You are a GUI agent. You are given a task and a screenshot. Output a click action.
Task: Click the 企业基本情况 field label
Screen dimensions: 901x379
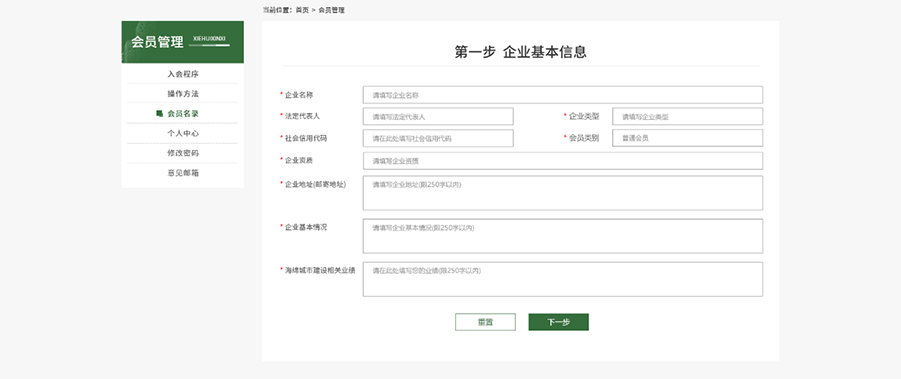(306, 227)
